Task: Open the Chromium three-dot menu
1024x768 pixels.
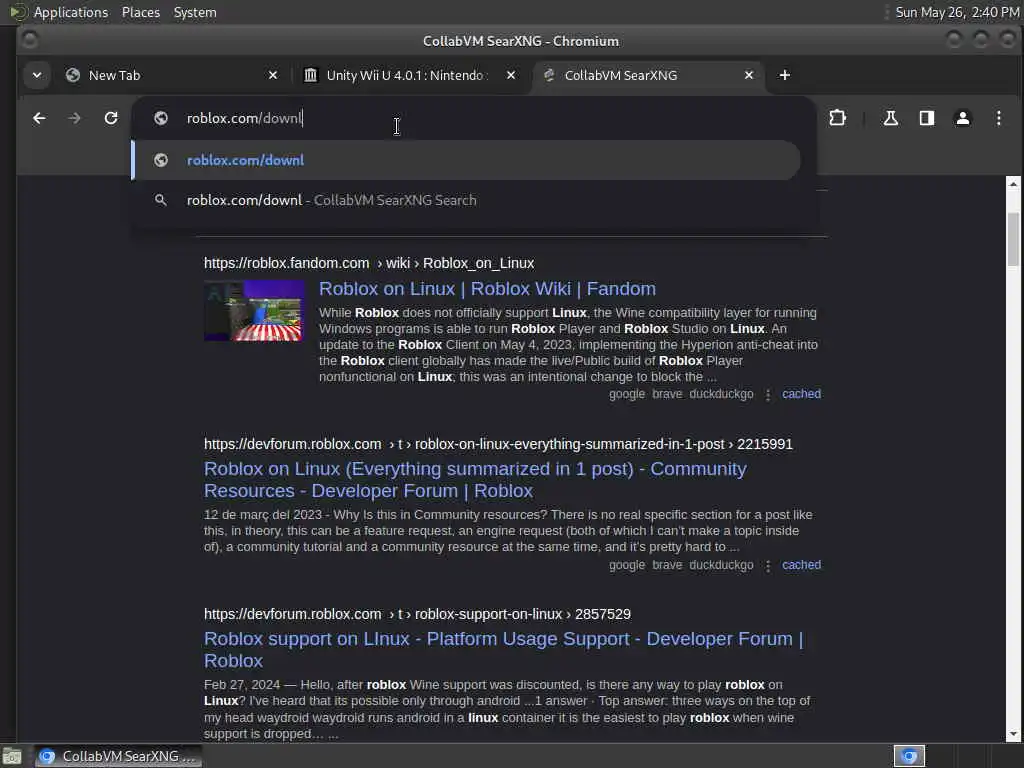Action: 999,118
